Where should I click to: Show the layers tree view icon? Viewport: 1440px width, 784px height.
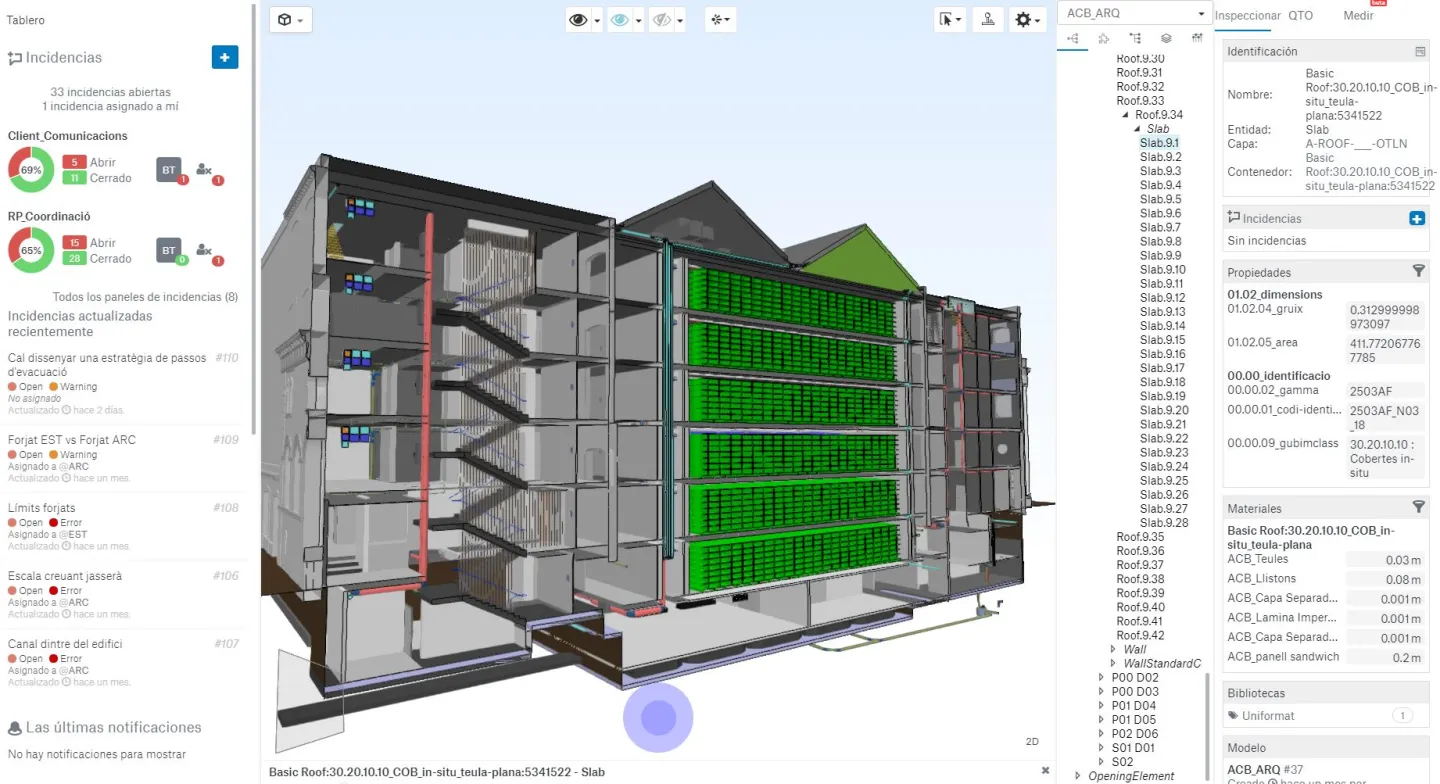point(1166,39)
